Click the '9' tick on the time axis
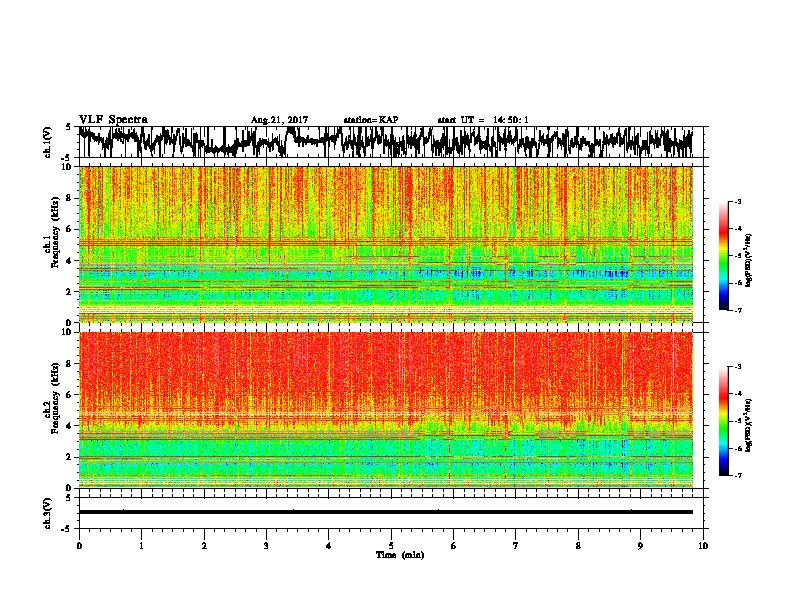The width and height of the screenshot is (792, 612). (x=640, y=546)
